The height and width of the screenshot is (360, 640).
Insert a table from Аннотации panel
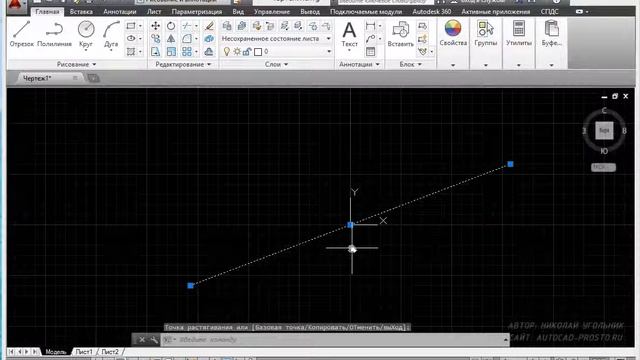click(370, 52)
